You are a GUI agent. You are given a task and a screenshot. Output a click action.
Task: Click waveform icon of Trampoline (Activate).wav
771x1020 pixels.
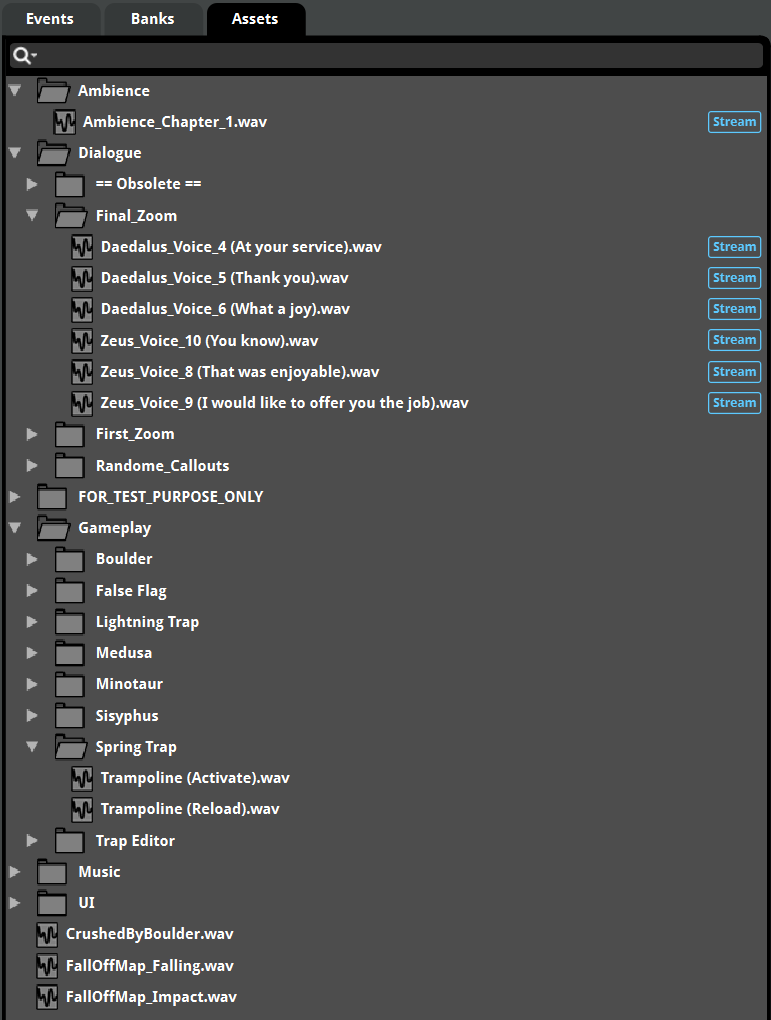coord(82,777)
